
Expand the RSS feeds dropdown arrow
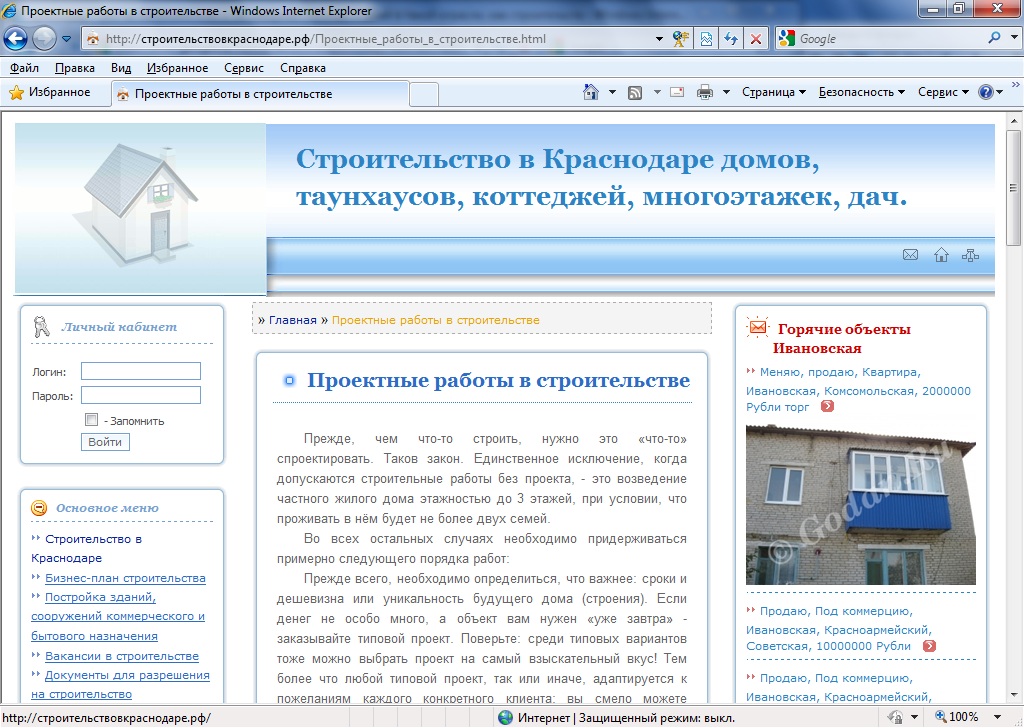tap(657, 92)
